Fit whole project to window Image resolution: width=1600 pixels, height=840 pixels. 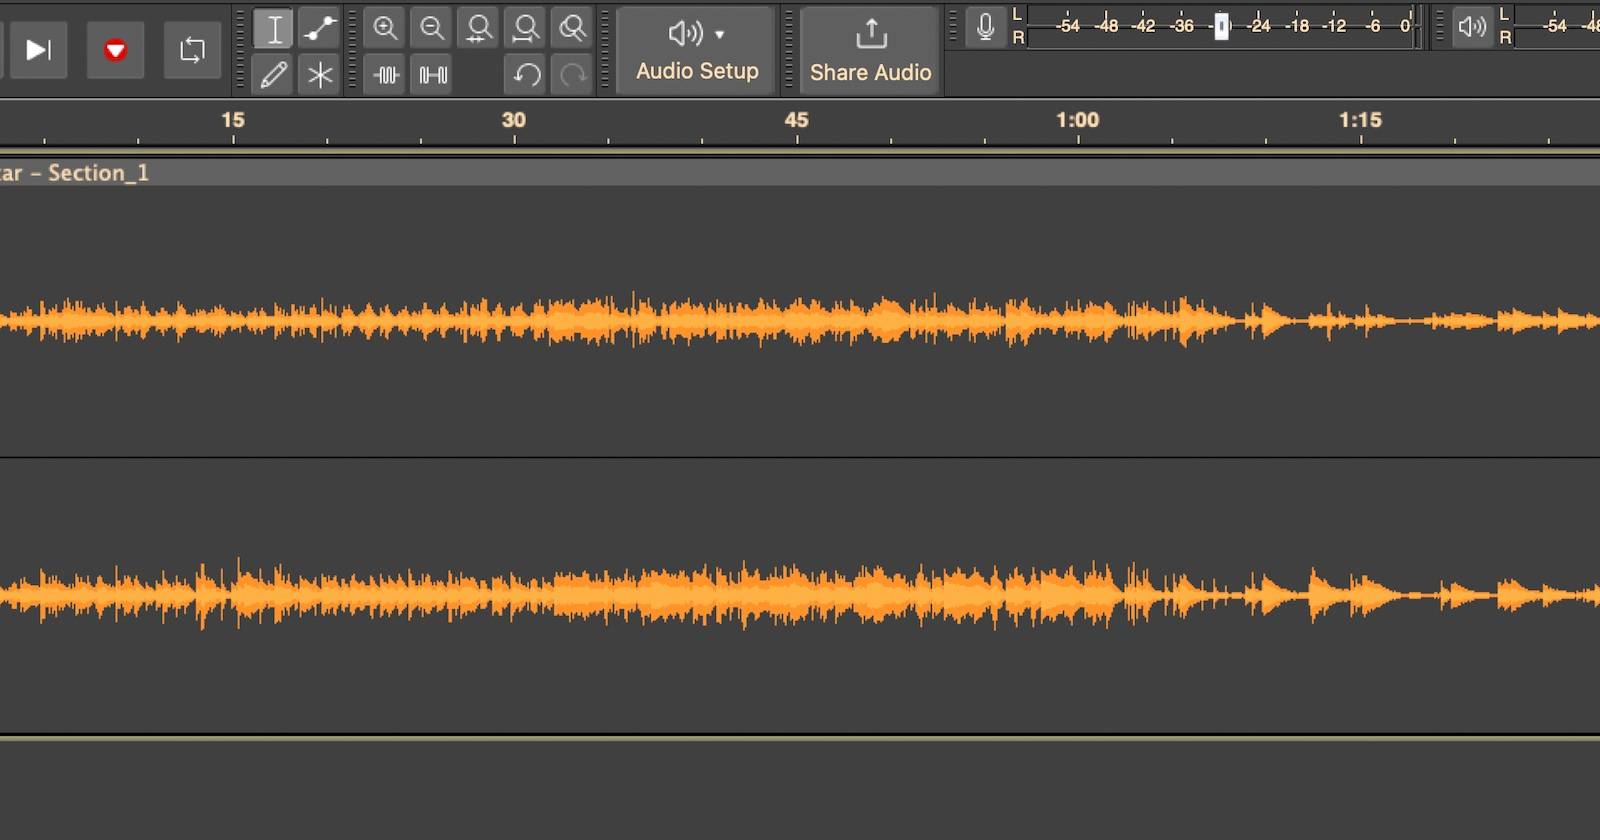pyautogui.click(x=526, y=29)
